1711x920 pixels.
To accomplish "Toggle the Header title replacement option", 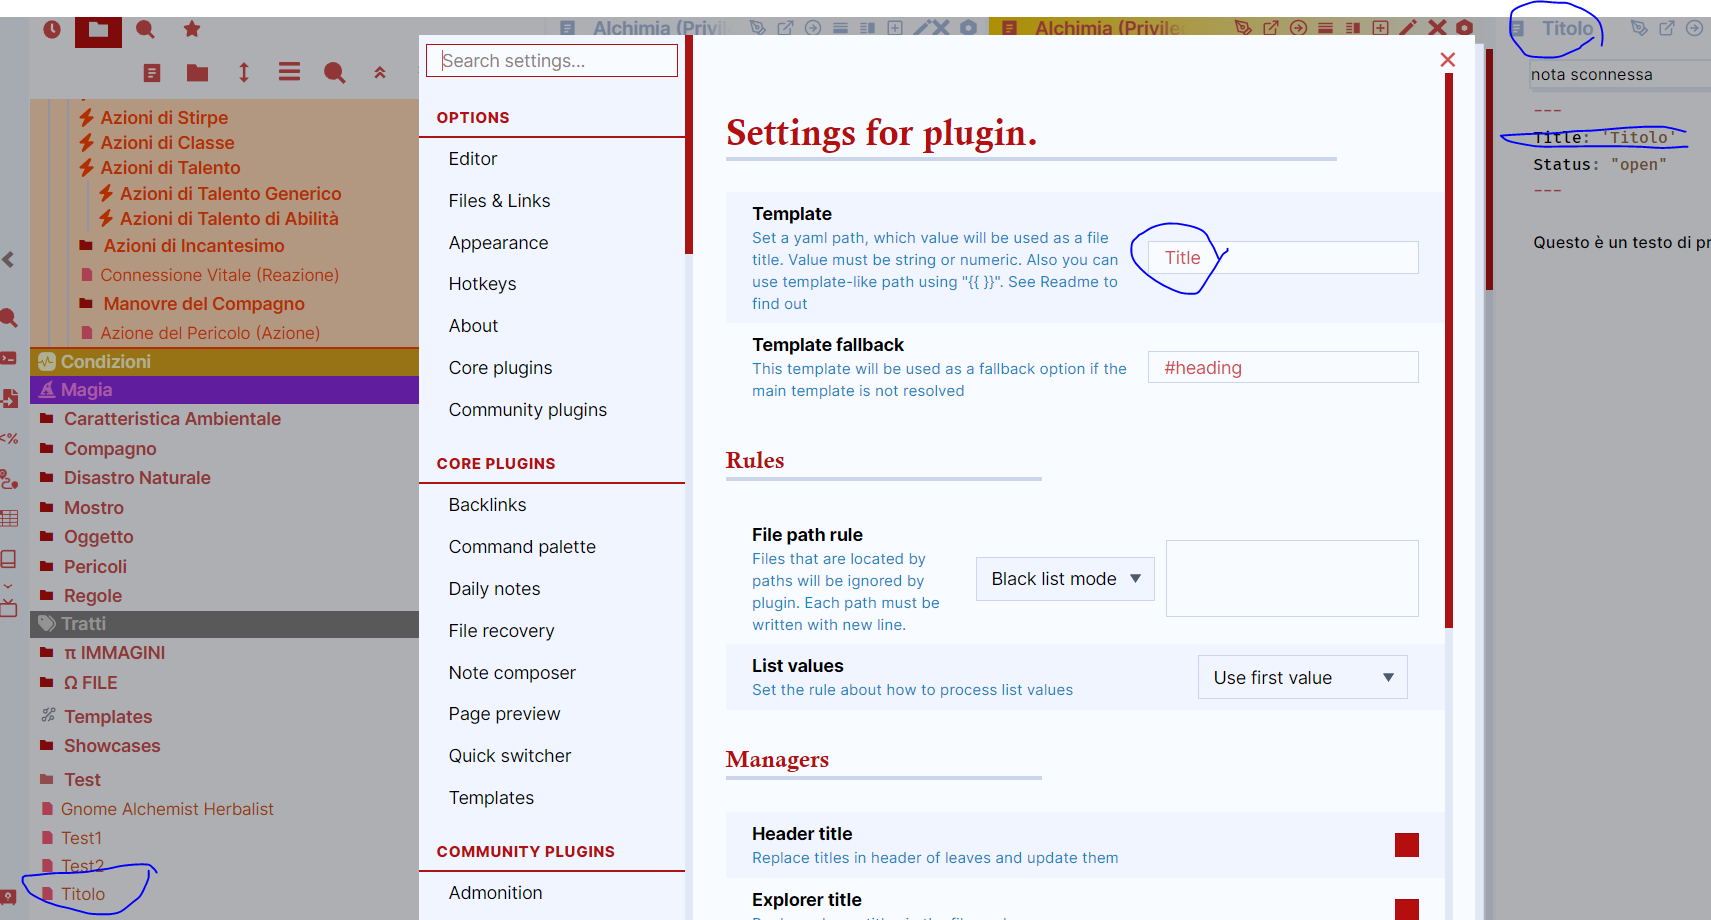I will pyautogui.click(x=1407, y=845).
